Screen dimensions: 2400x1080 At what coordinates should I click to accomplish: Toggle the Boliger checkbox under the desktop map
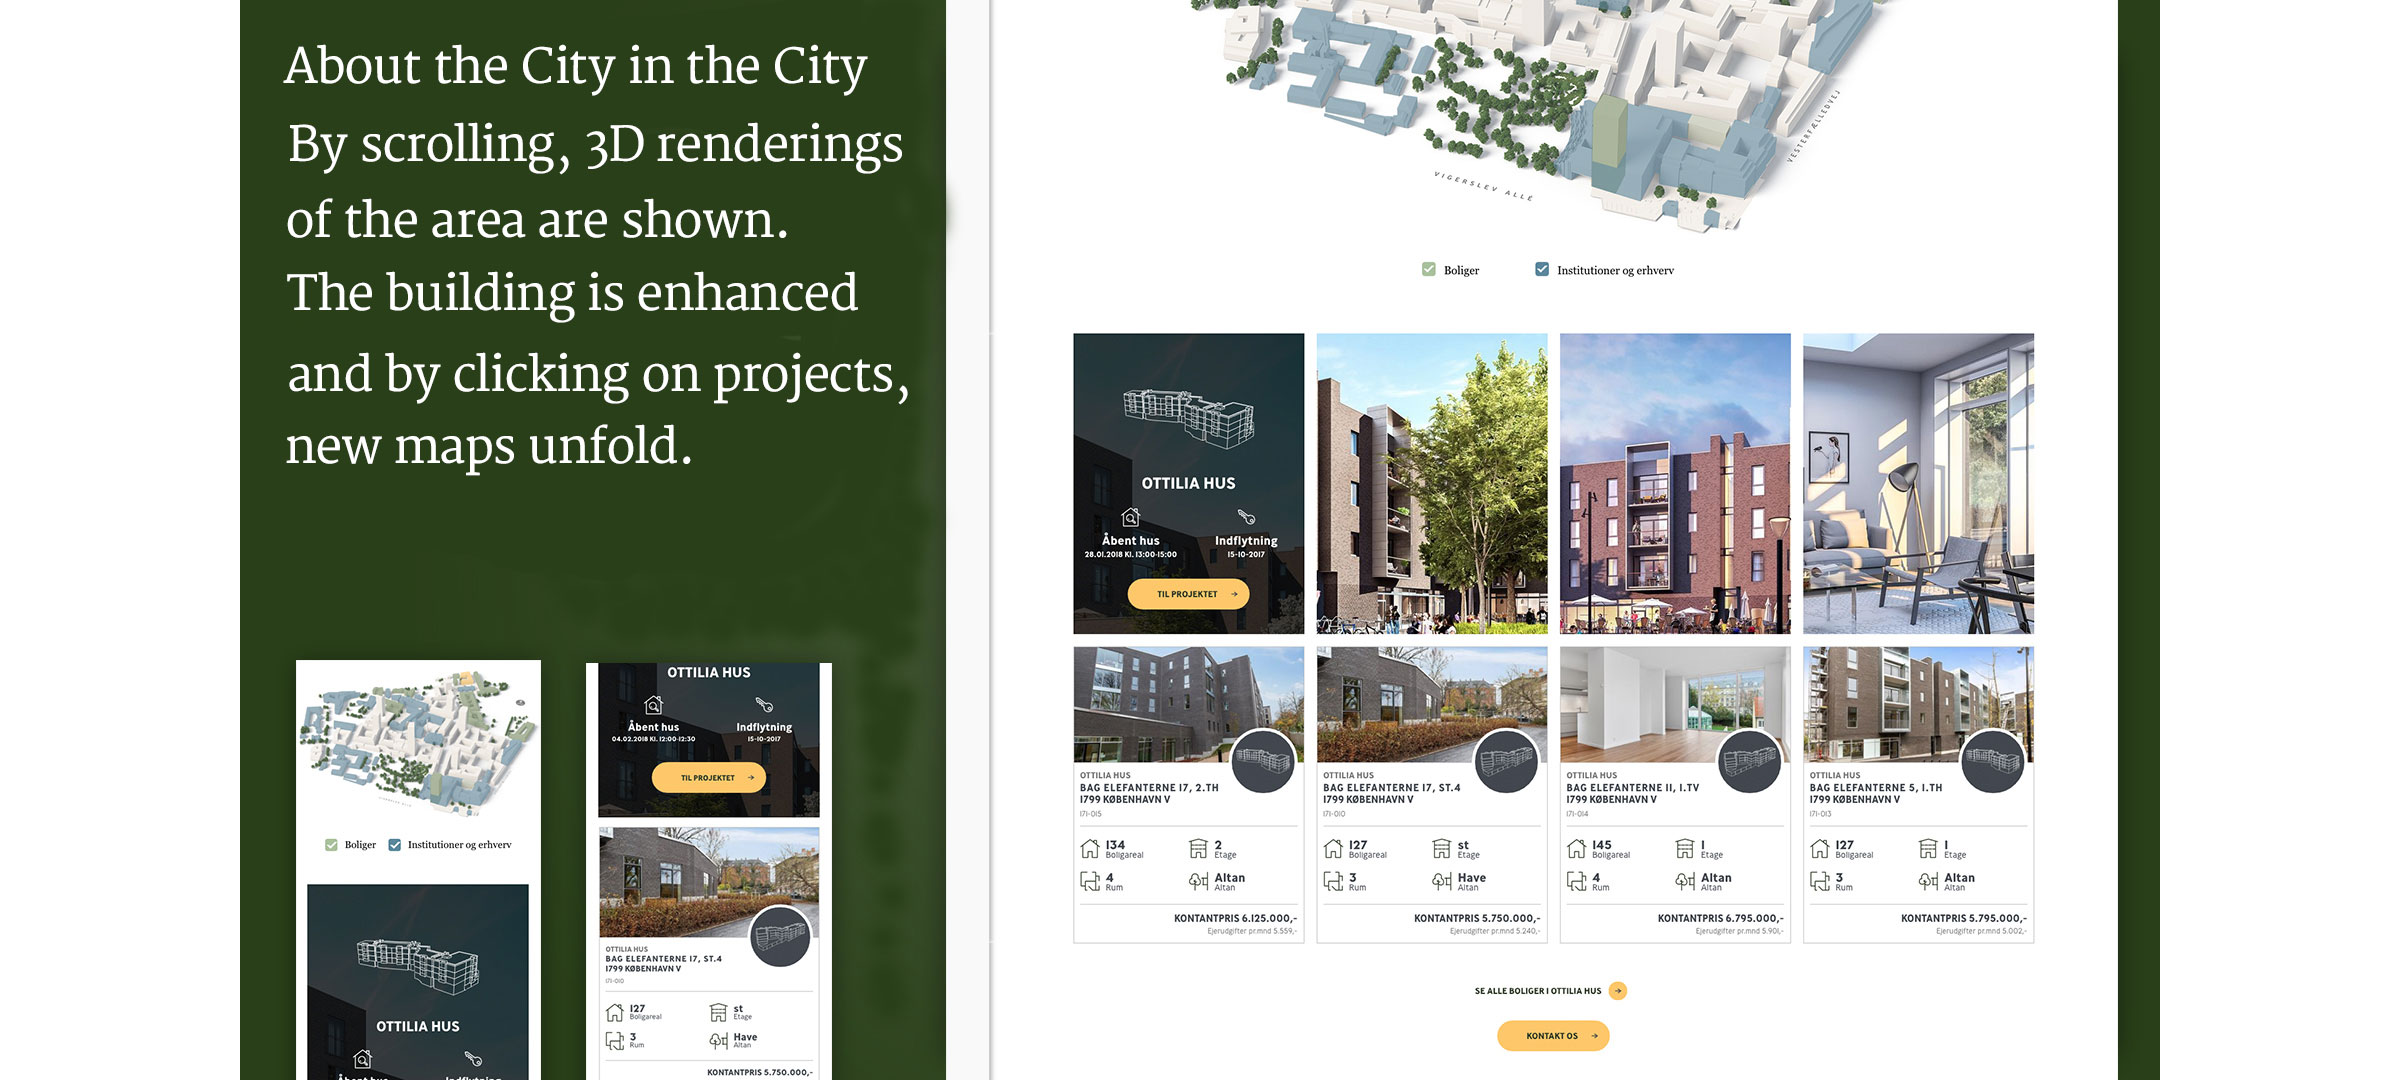(x=1429, y=270)
